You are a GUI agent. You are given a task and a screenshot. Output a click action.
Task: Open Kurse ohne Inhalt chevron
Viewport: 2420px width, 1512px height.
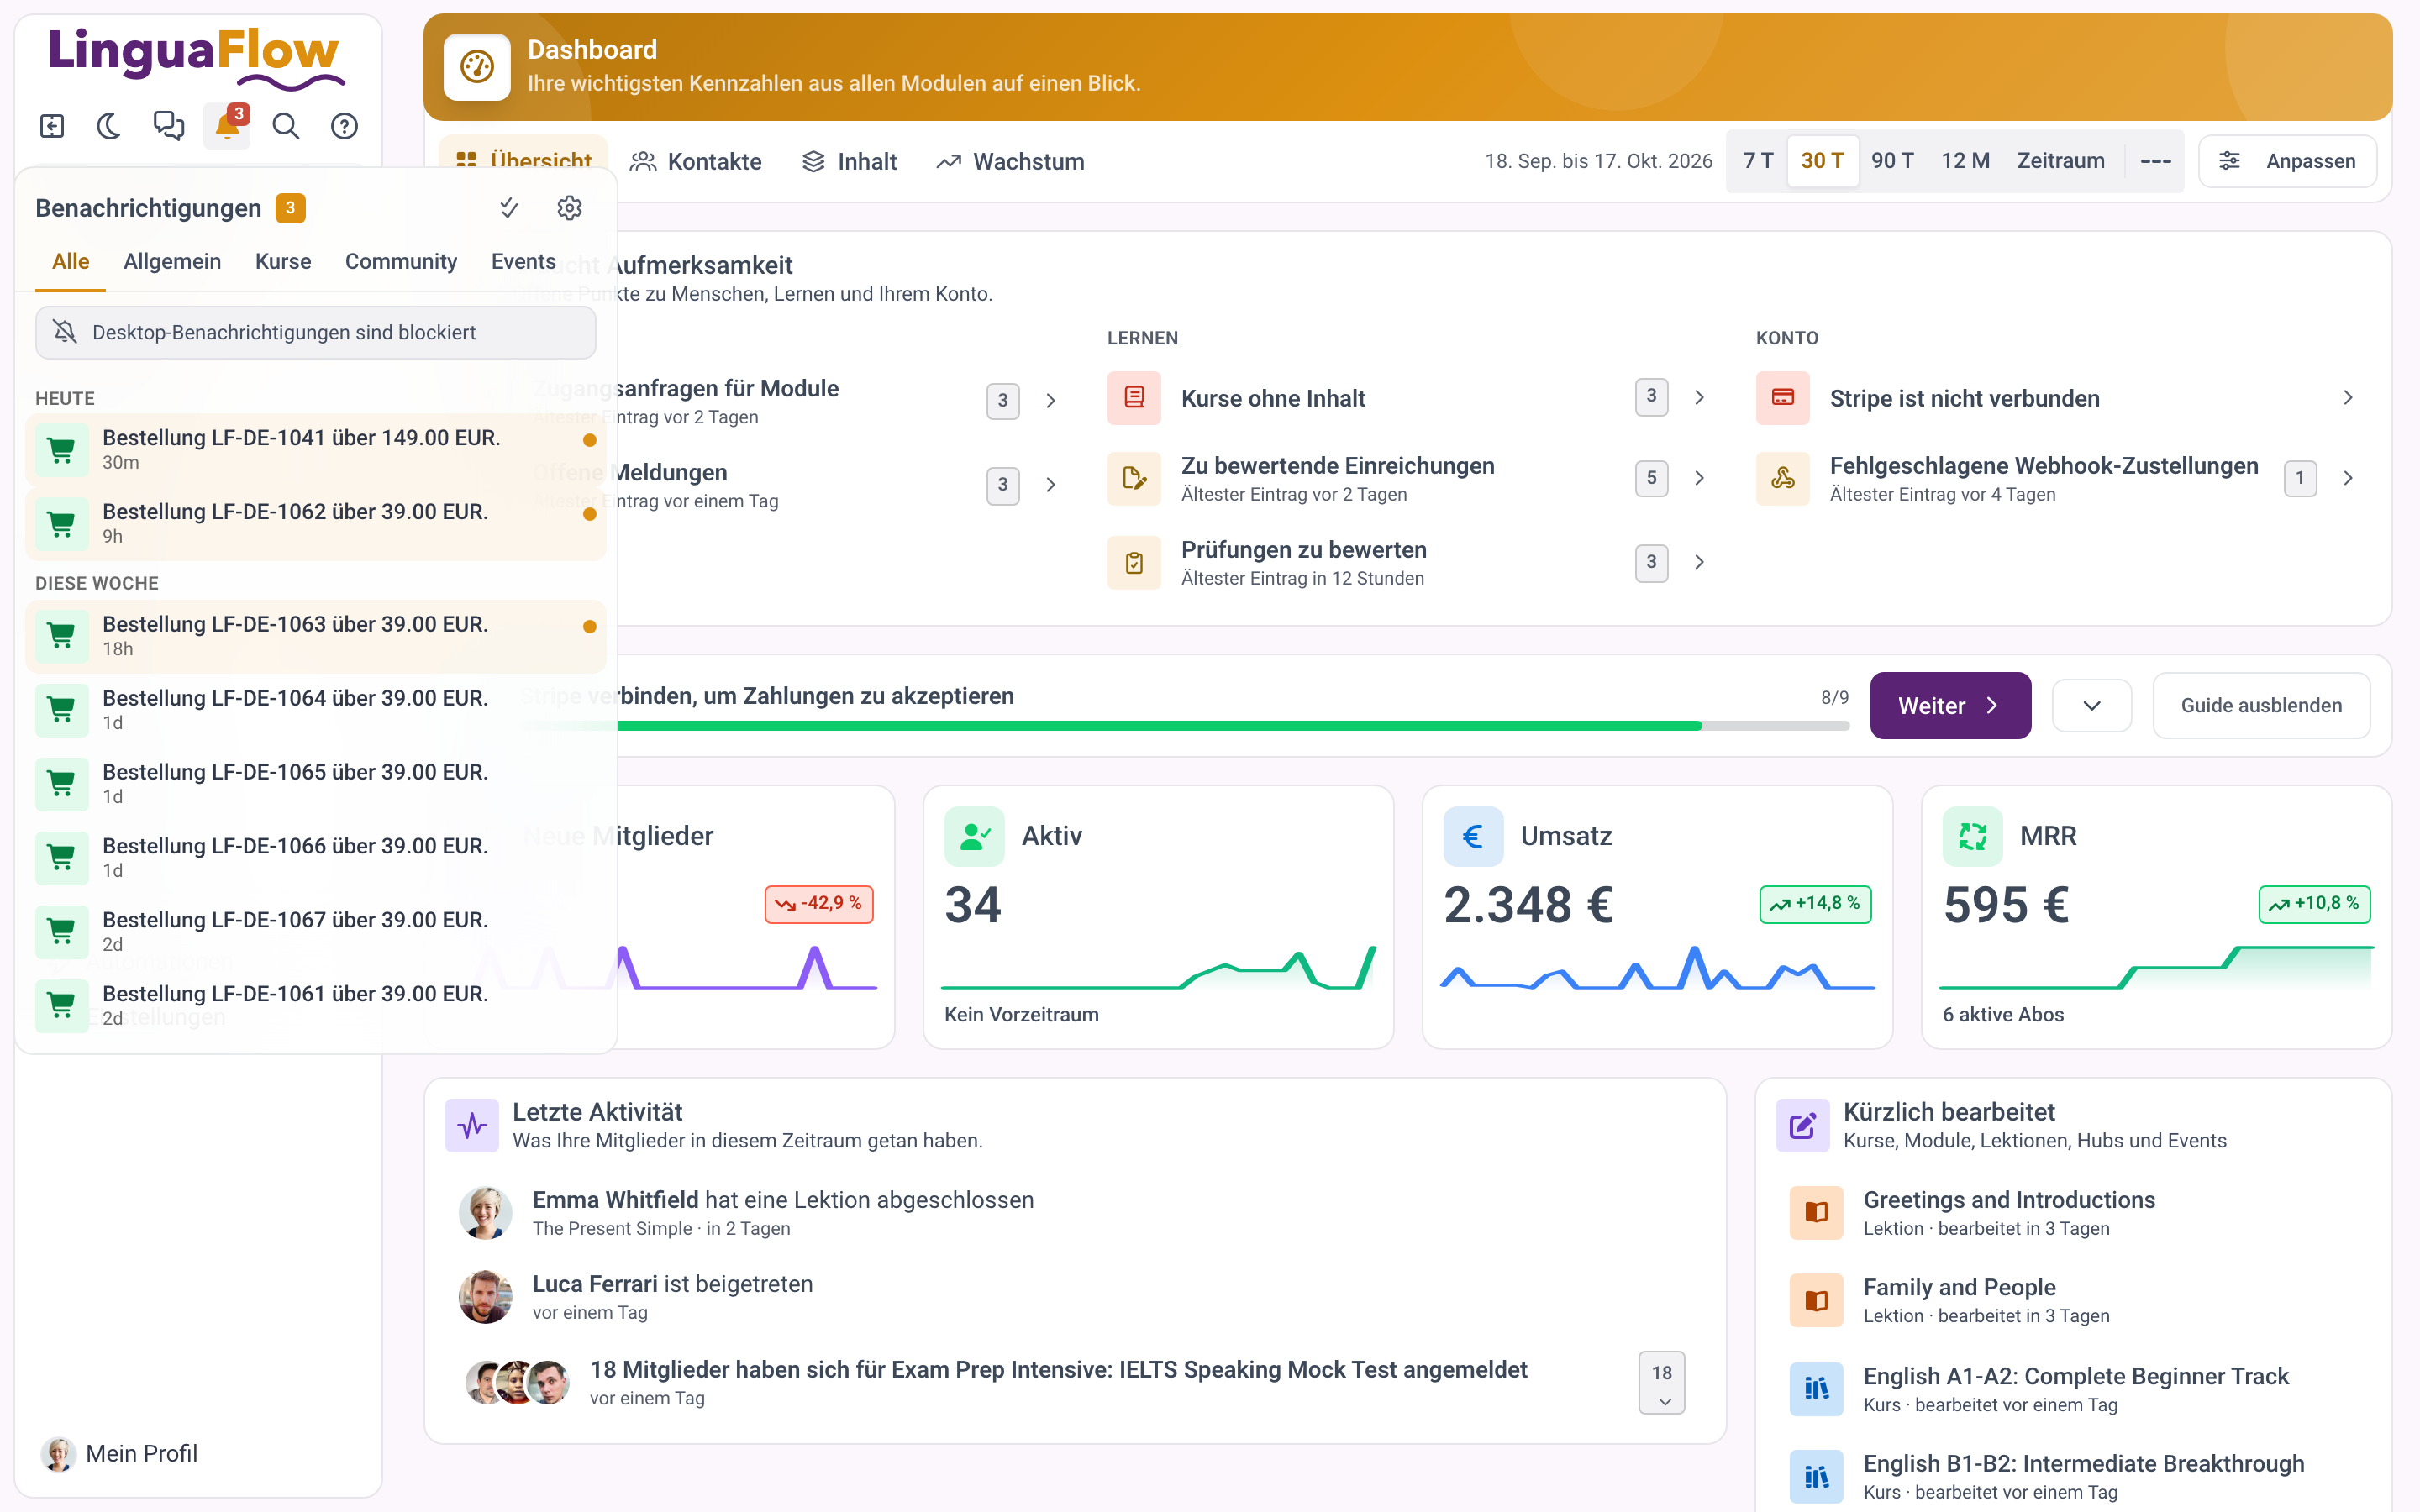tap(1699, 398)
